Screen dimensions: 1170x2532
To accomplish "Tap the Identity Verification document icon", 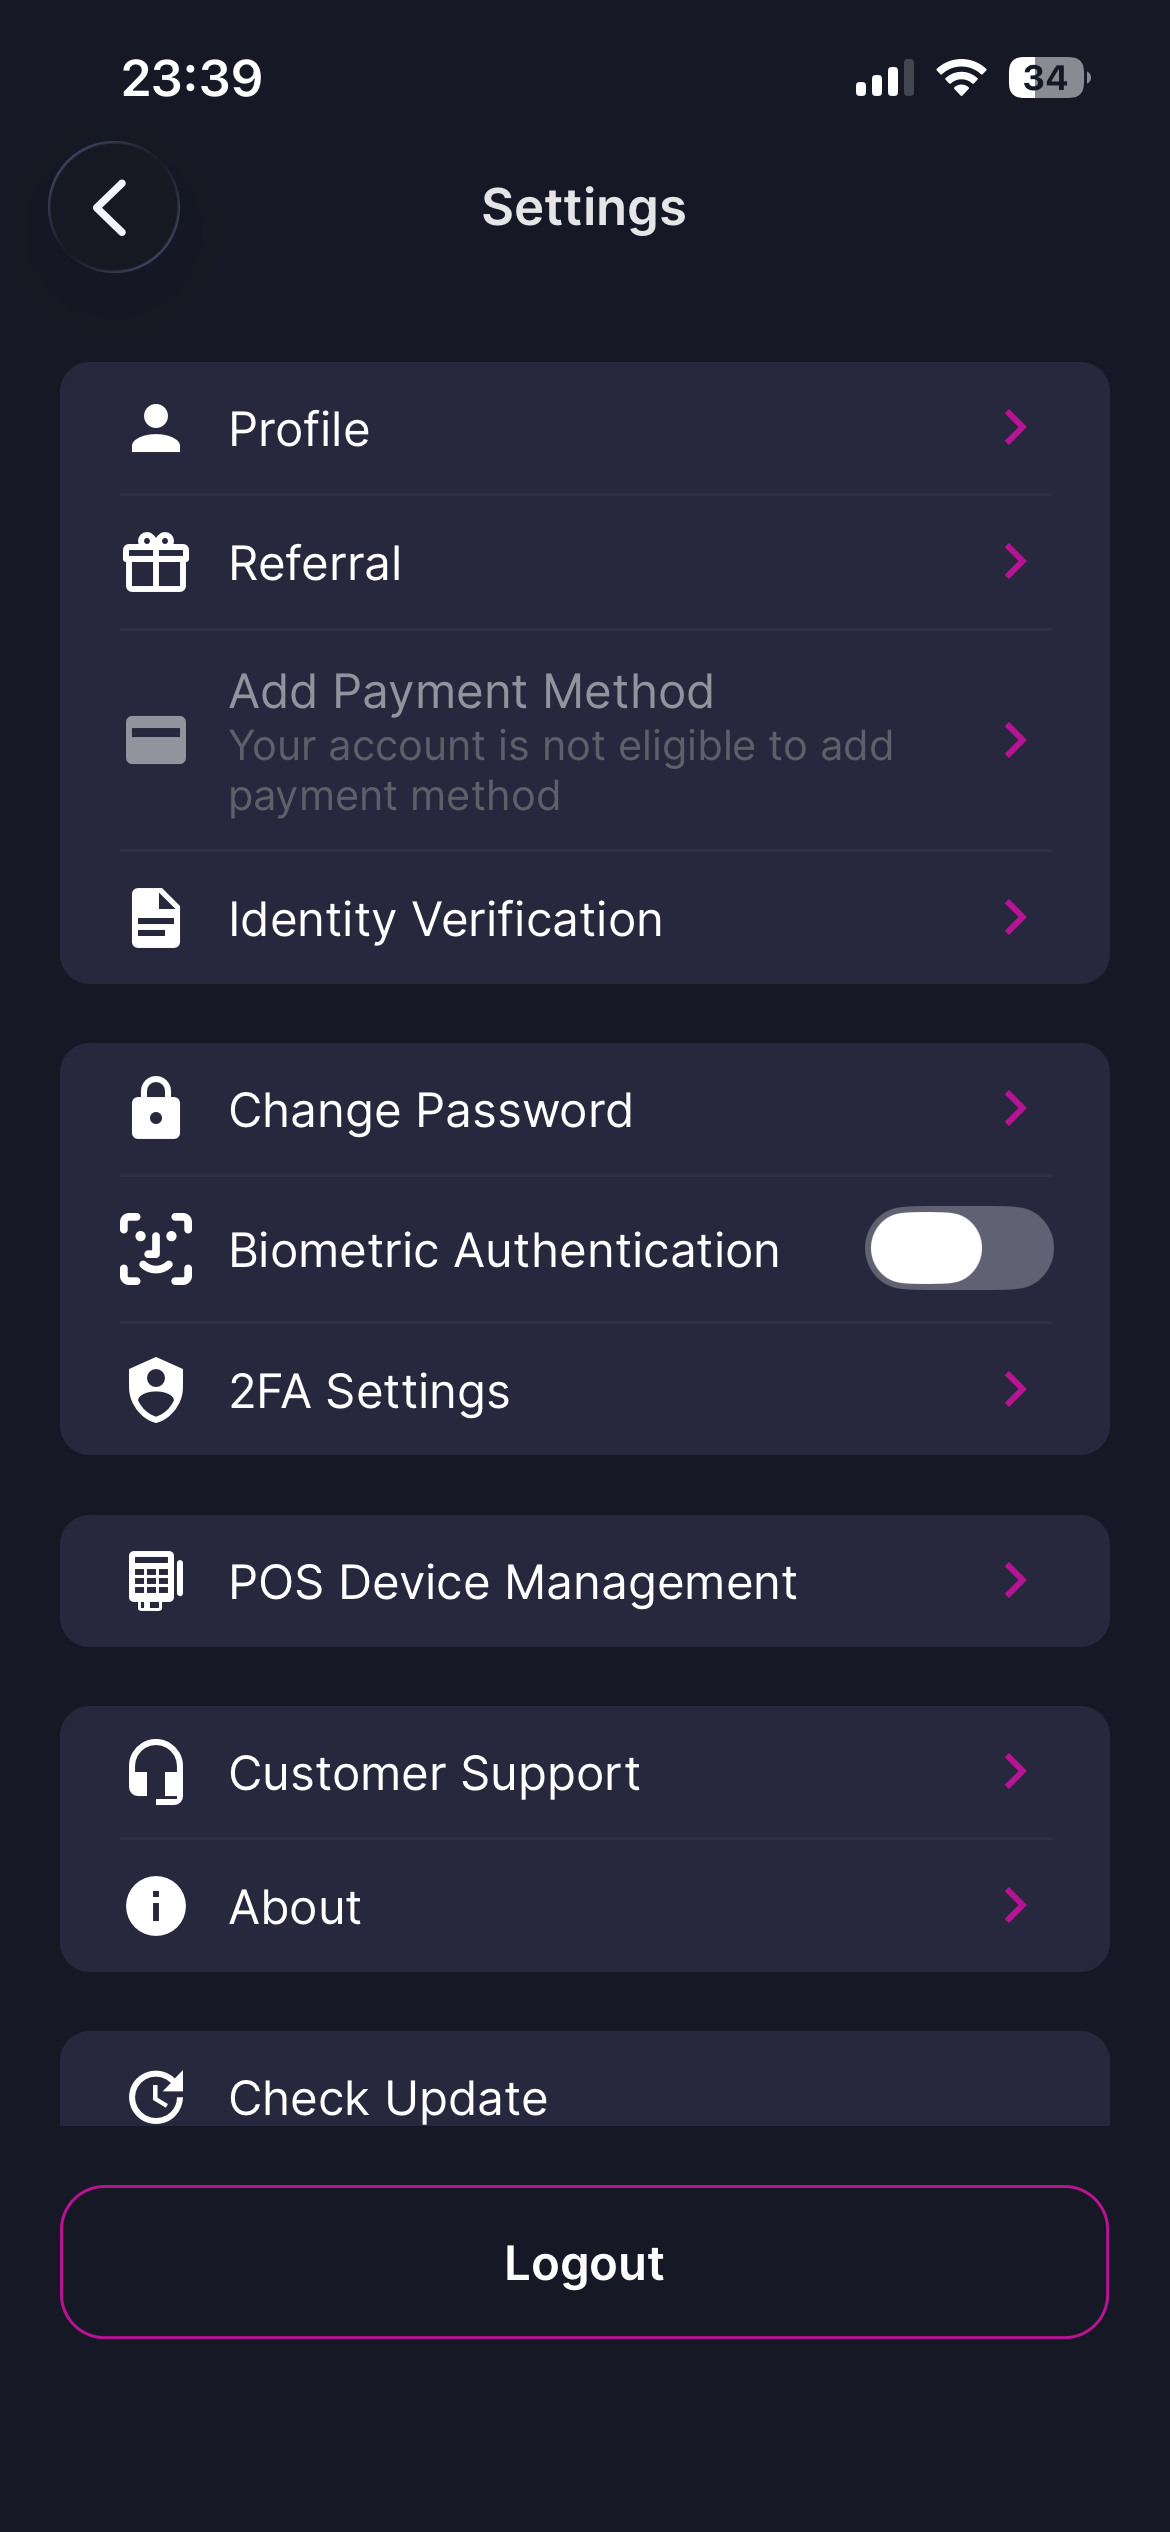I will coord(156,918).
